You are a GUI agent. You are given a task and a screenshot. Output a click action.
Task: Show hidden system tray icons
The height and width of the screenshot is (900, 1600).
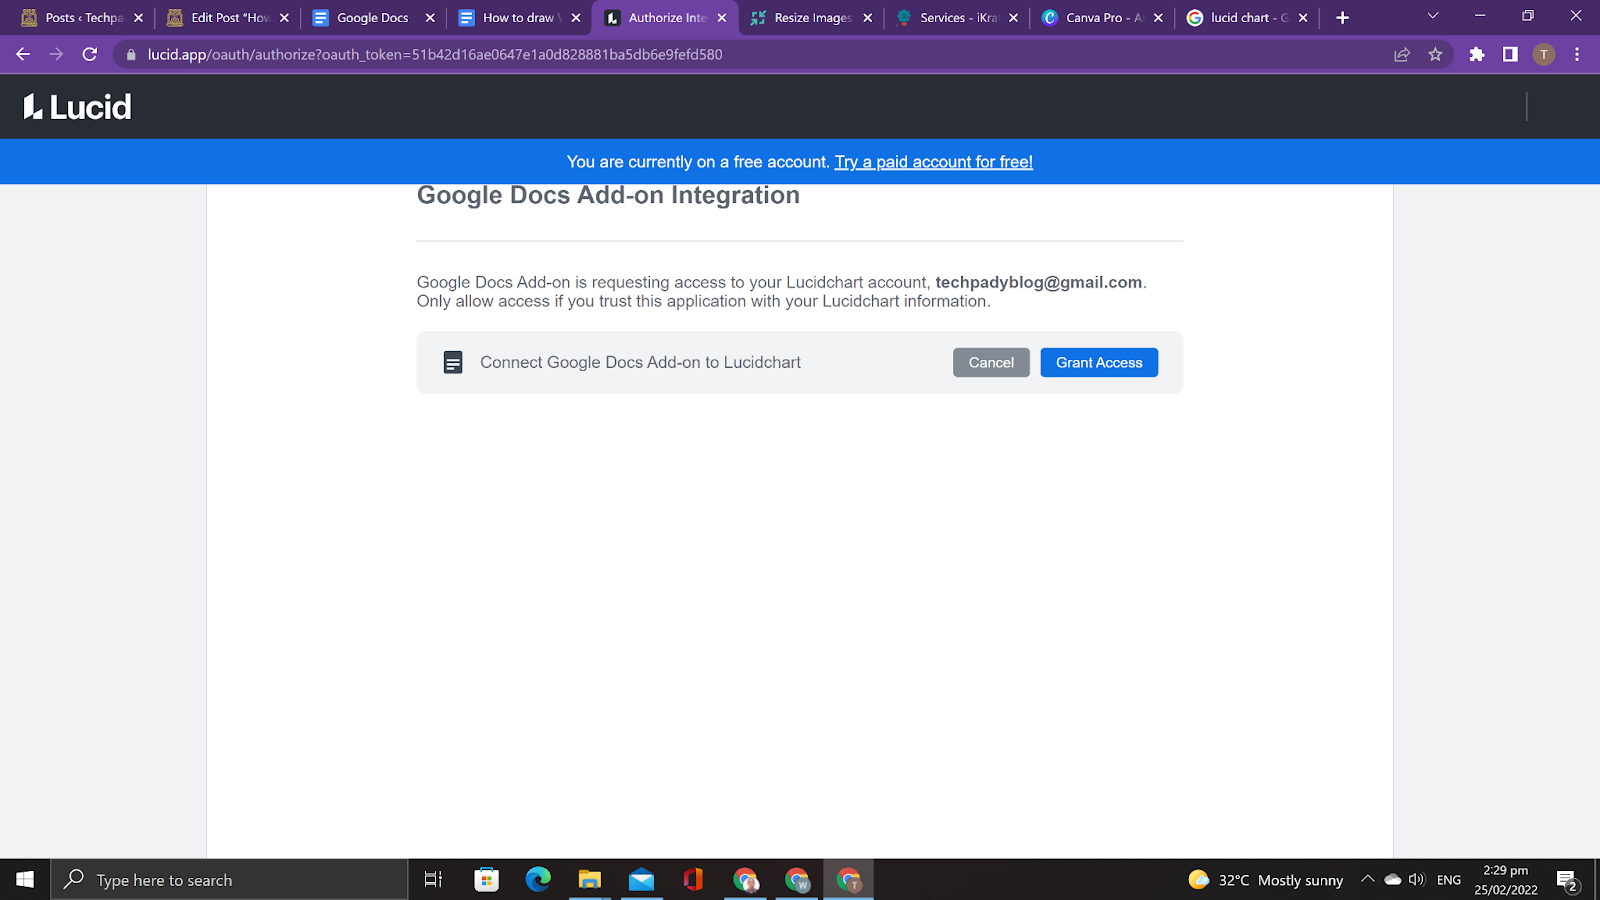tap(1367, 880)
